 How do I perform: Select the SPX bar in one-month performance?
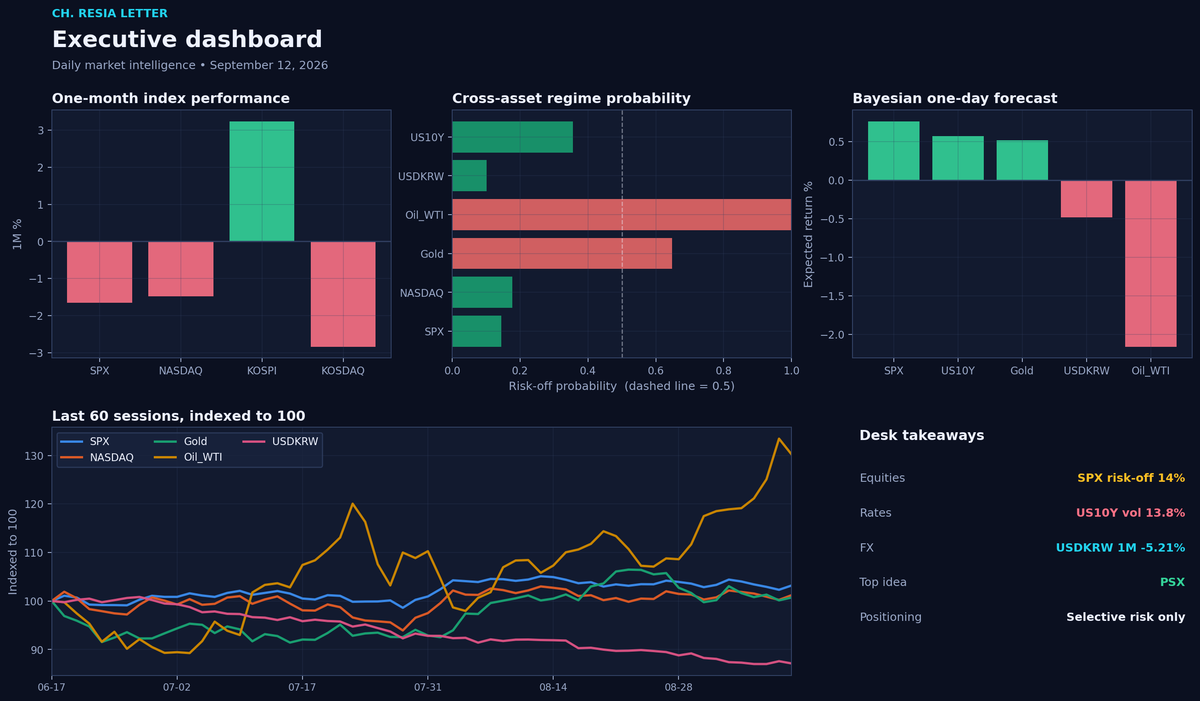(100, 272)
